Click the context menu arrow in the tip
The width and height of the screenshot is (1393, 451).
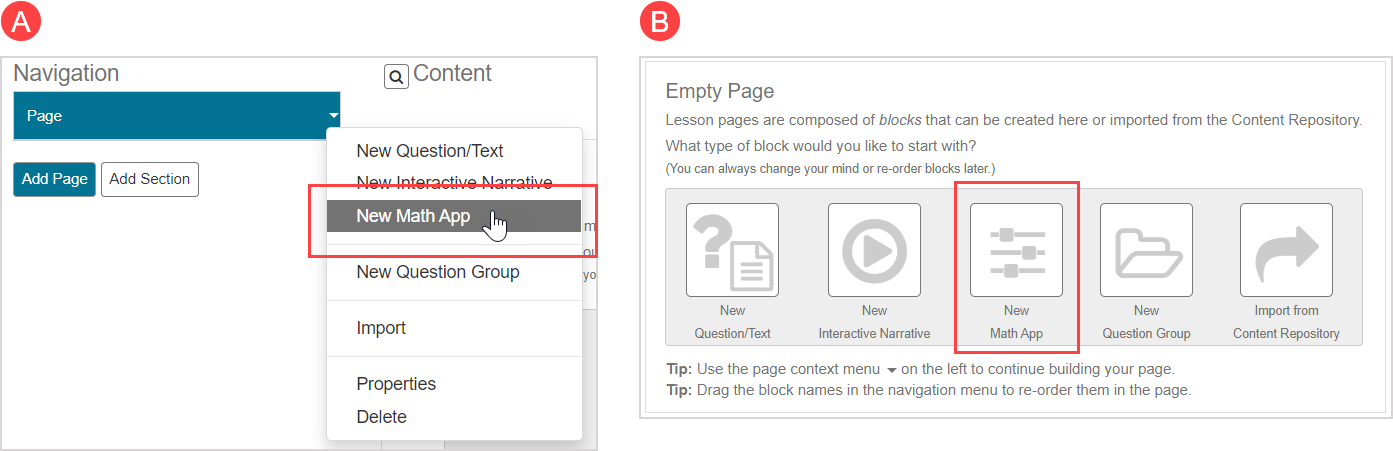[x=892, y=370]
